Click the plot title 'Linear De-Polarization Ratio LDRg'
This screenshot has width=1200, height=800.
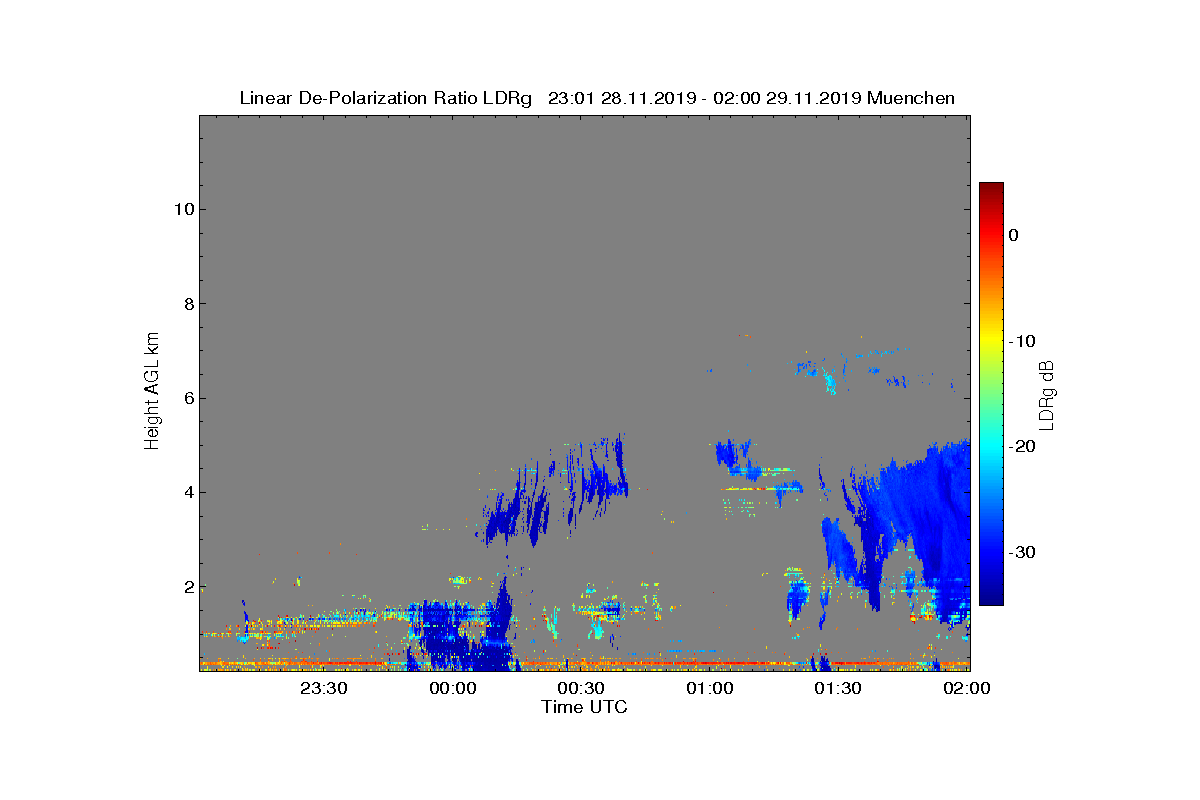pos(386,98)
